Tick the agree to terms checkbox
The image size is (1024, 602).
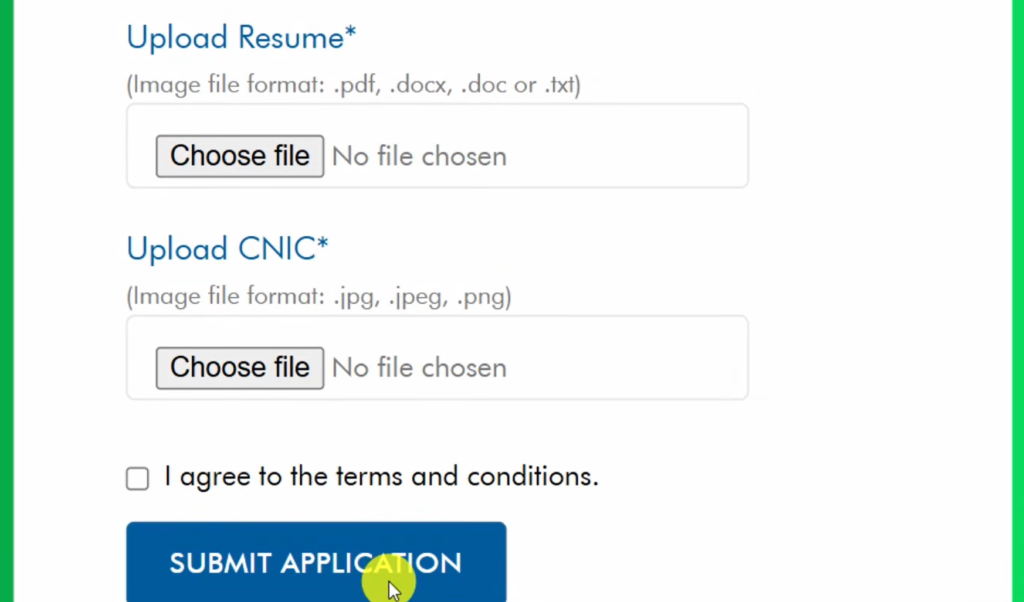tap(138, 478)
